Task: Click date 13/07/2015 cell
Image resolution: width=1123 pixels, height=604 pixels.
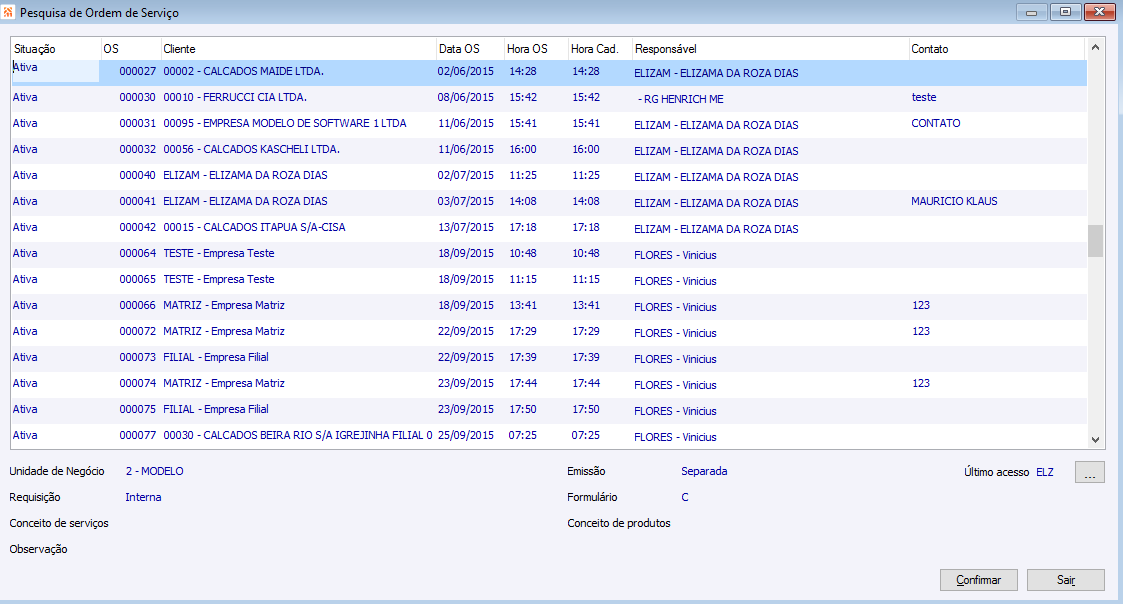Action: pos(466,227)
